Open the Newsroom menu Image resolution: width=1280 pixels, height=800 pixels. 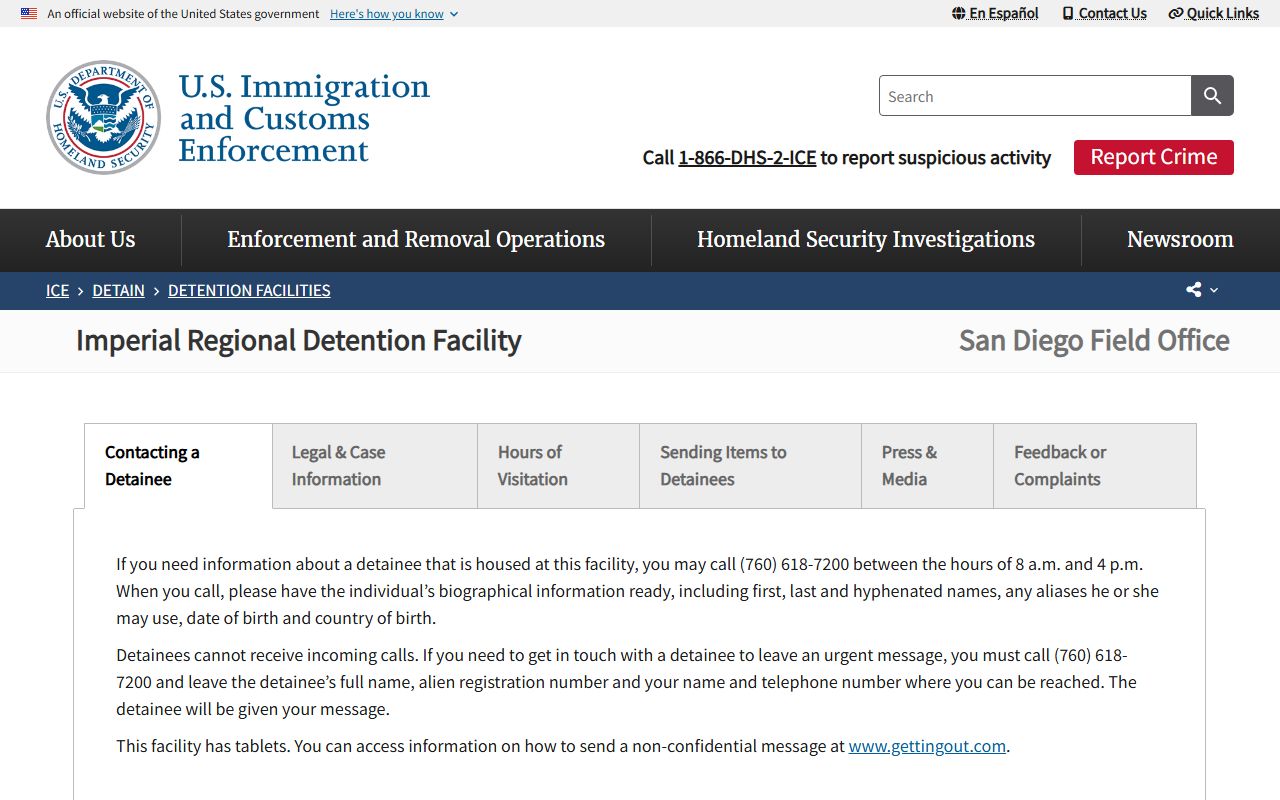1180,240
